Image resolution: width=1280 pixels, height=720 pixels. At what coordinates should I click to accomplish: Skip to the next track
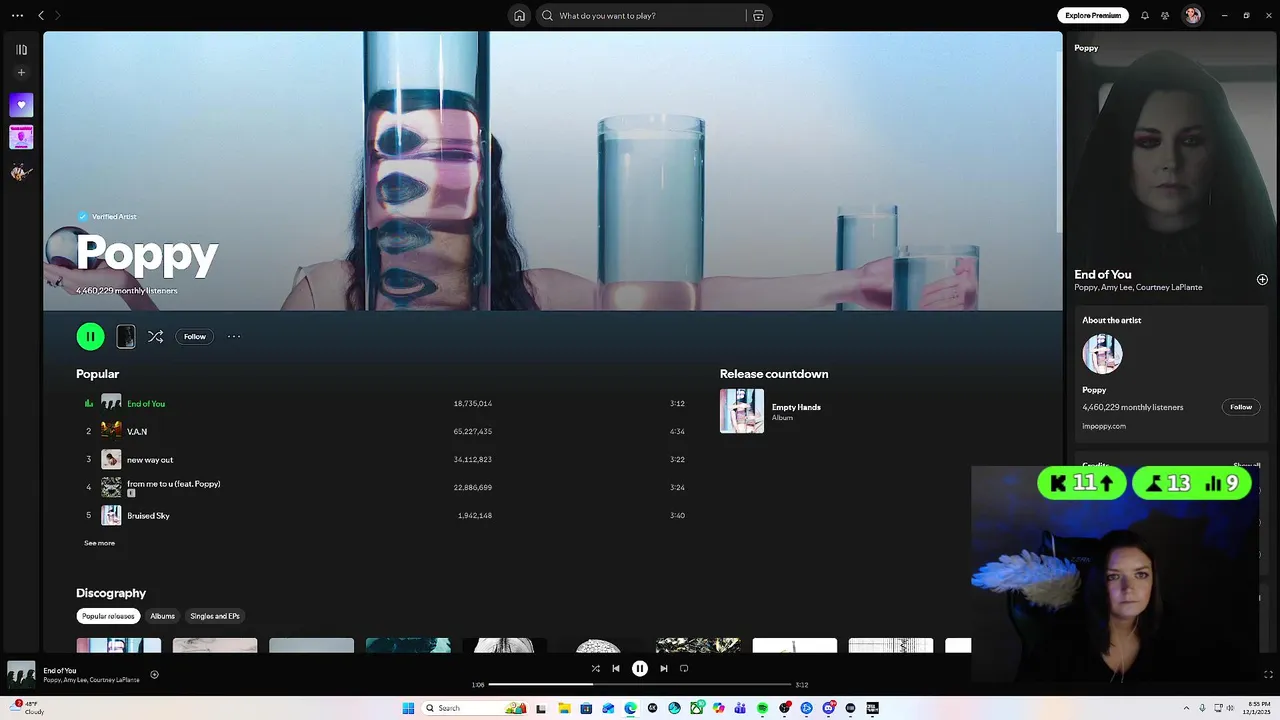tap(663, 668)
